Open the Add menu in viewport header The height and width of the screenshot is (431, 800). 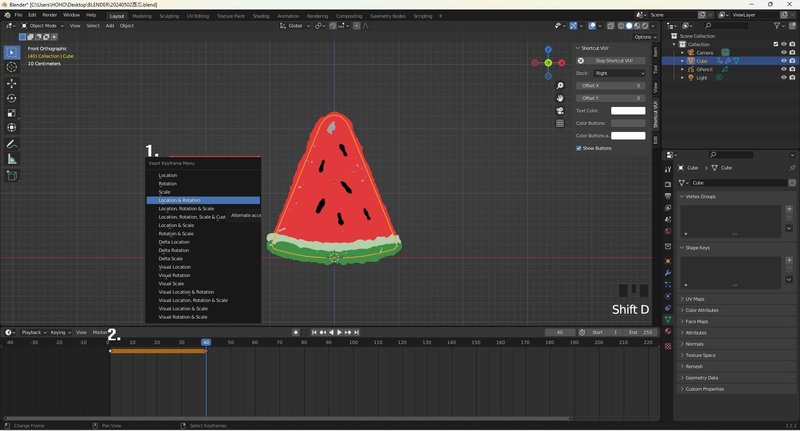(110, 26)
